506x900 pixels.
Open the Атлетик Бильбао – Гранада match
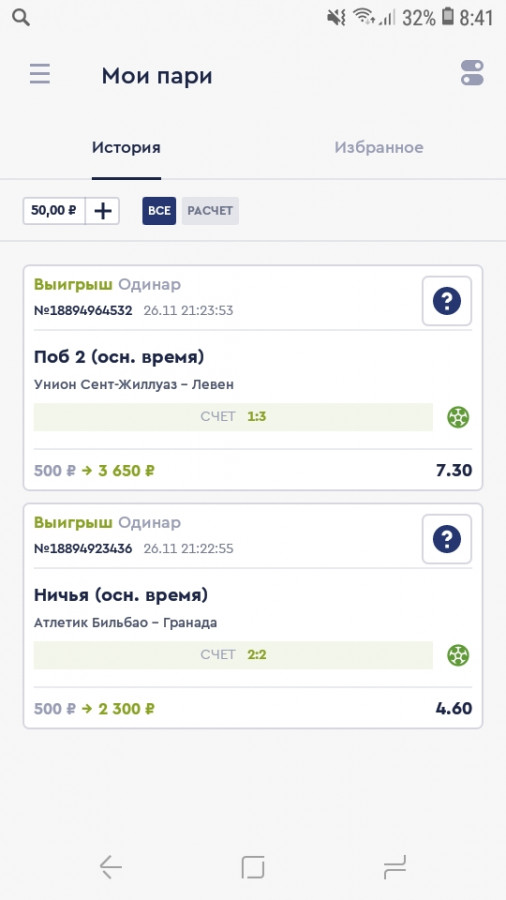pyautogui.click(x=125, y=622)
